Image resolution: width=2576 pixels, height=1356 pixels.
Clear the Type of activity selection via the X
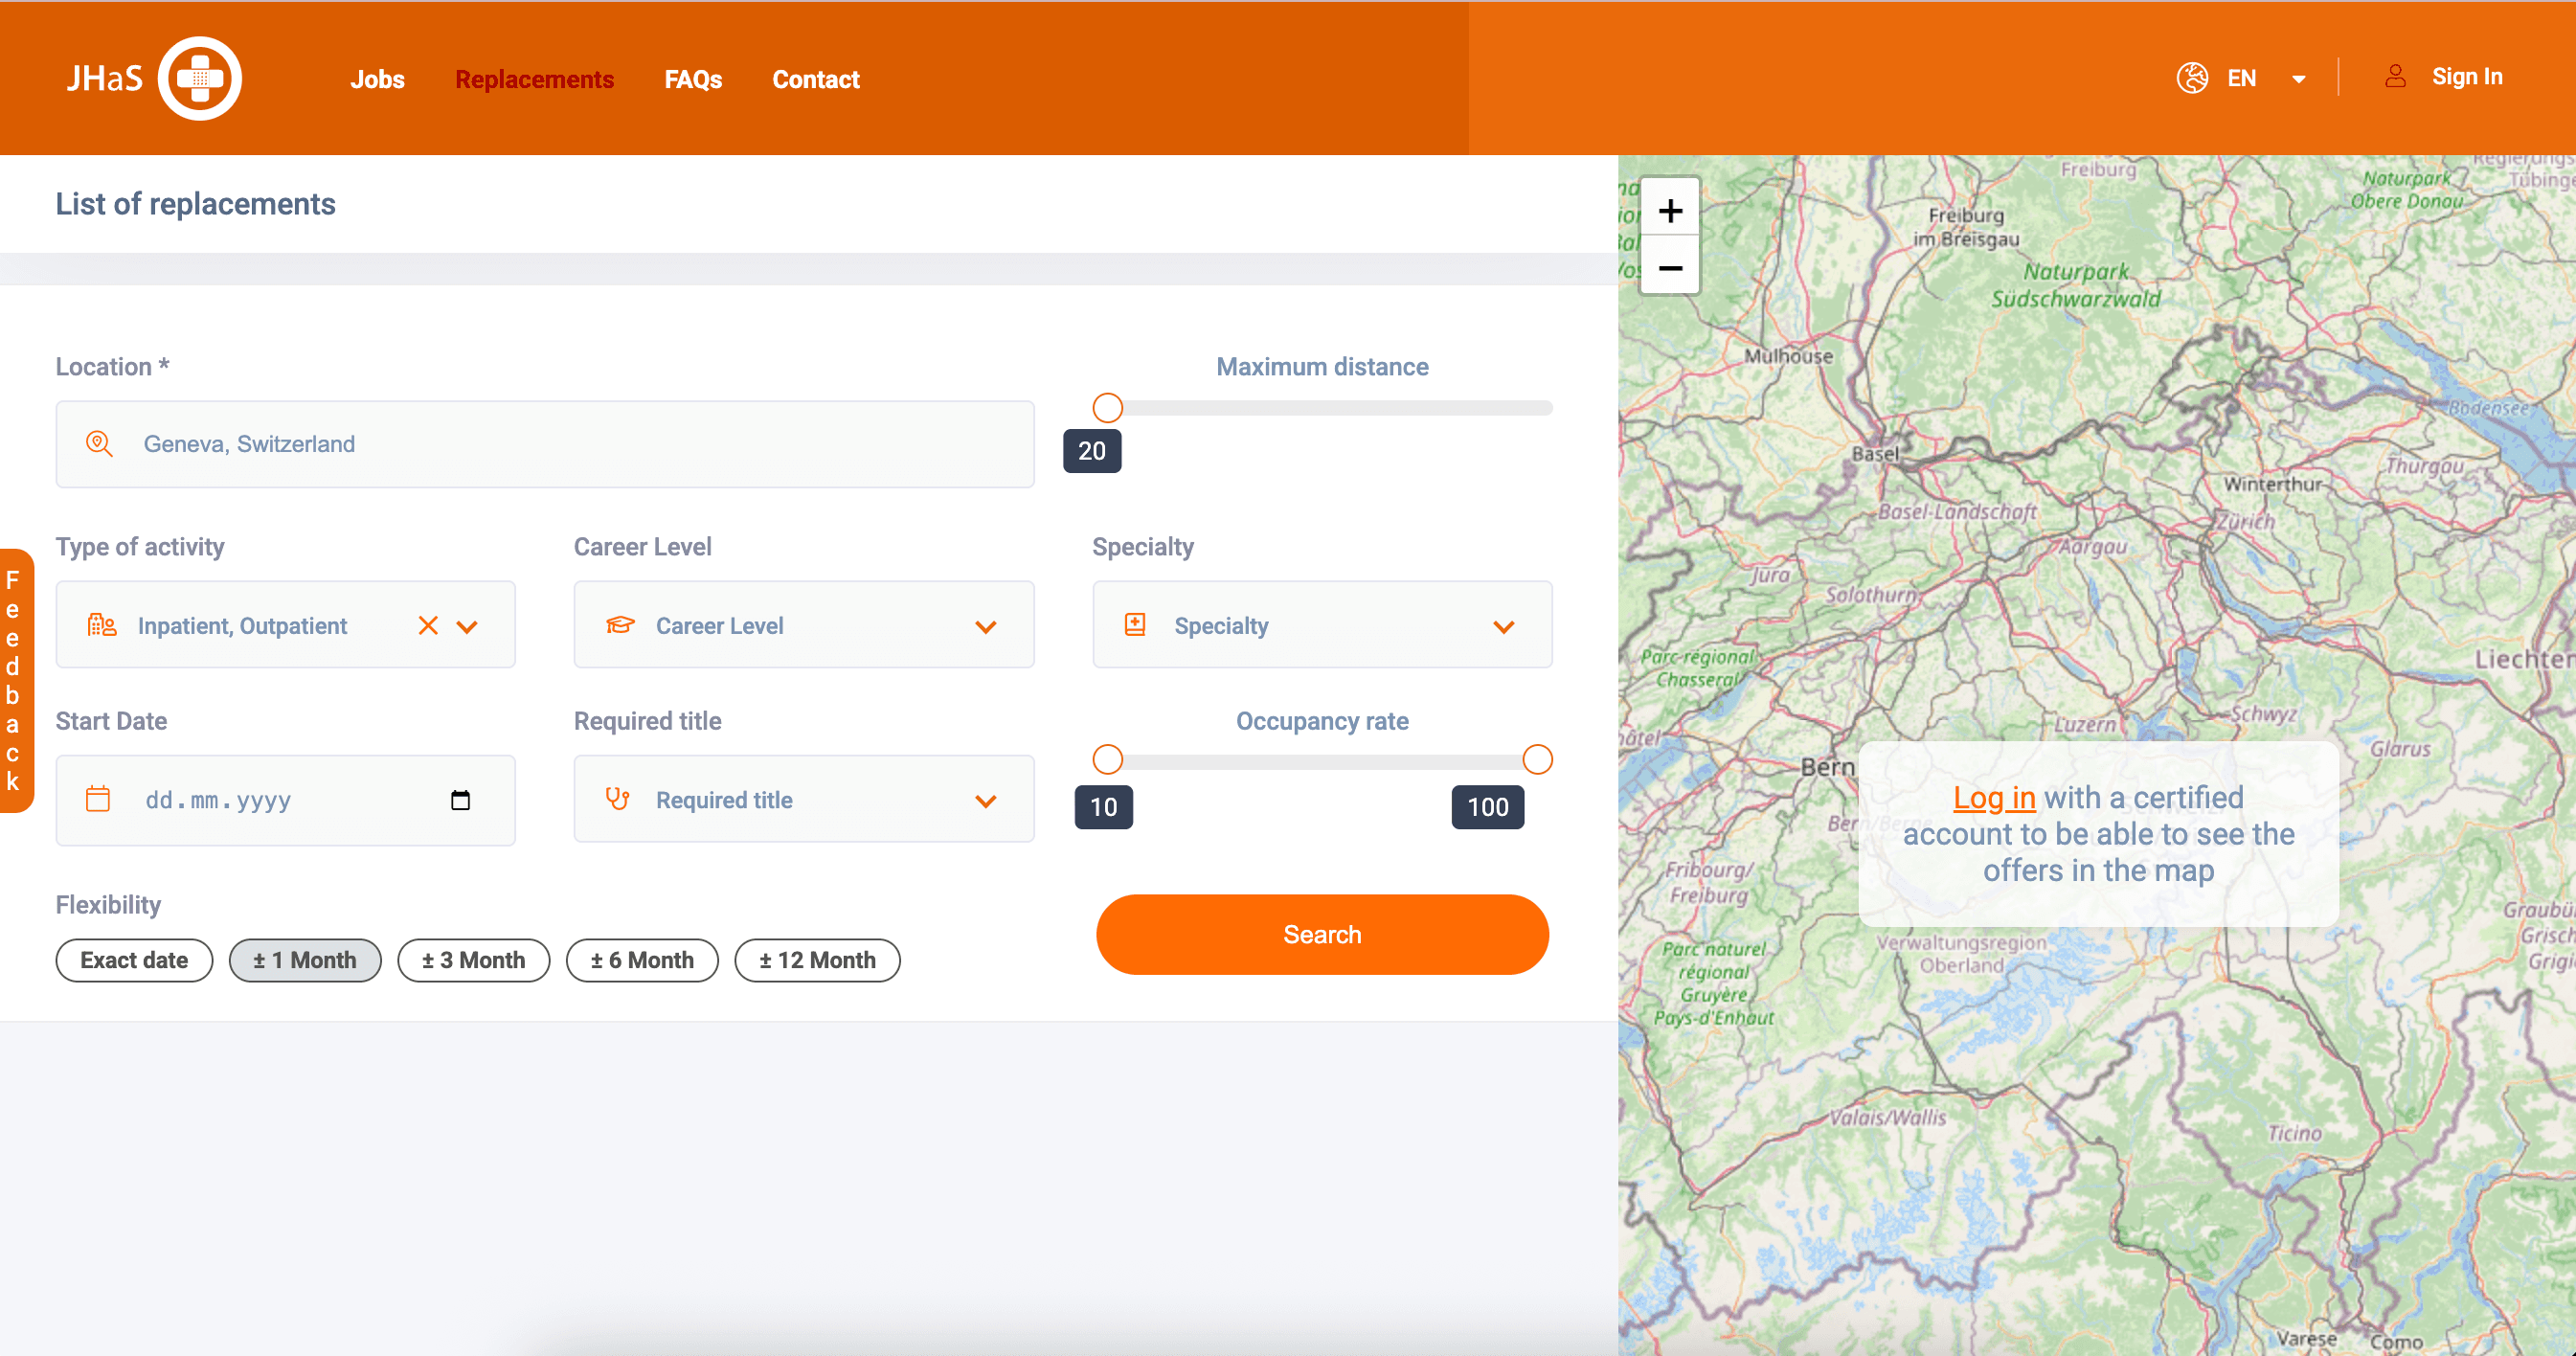tap(428, 625)
